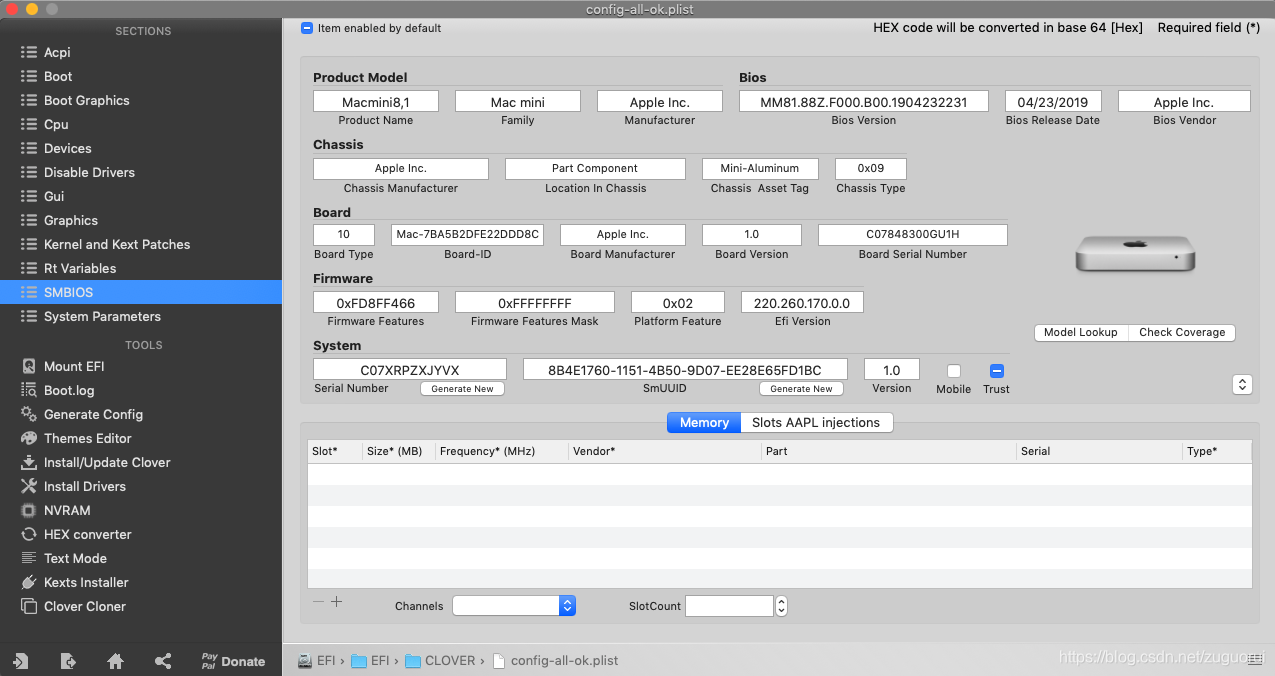This screenshot has width=1275, height=676.
Task: Click config-all-ok.plist in path bar
Action: 555,661
